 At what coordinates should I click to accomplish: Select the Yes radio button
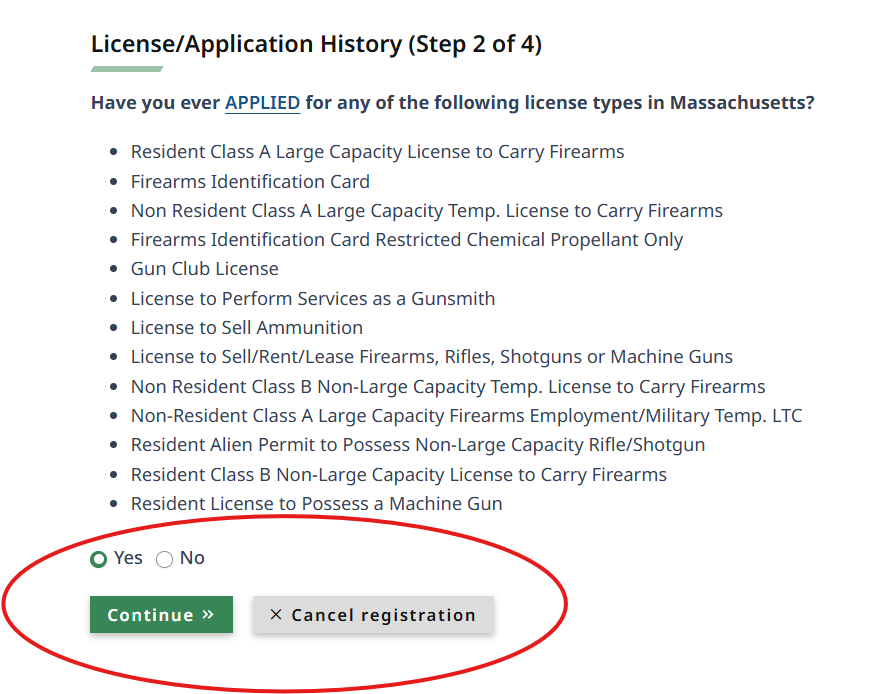pos(98,559)
